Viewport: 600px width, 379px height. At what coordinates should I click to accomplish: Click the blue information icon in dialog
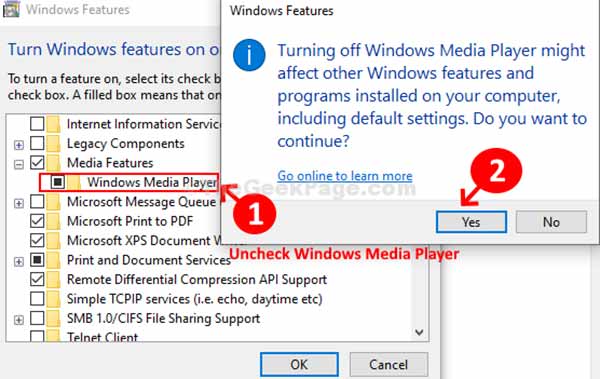[249, 55]
